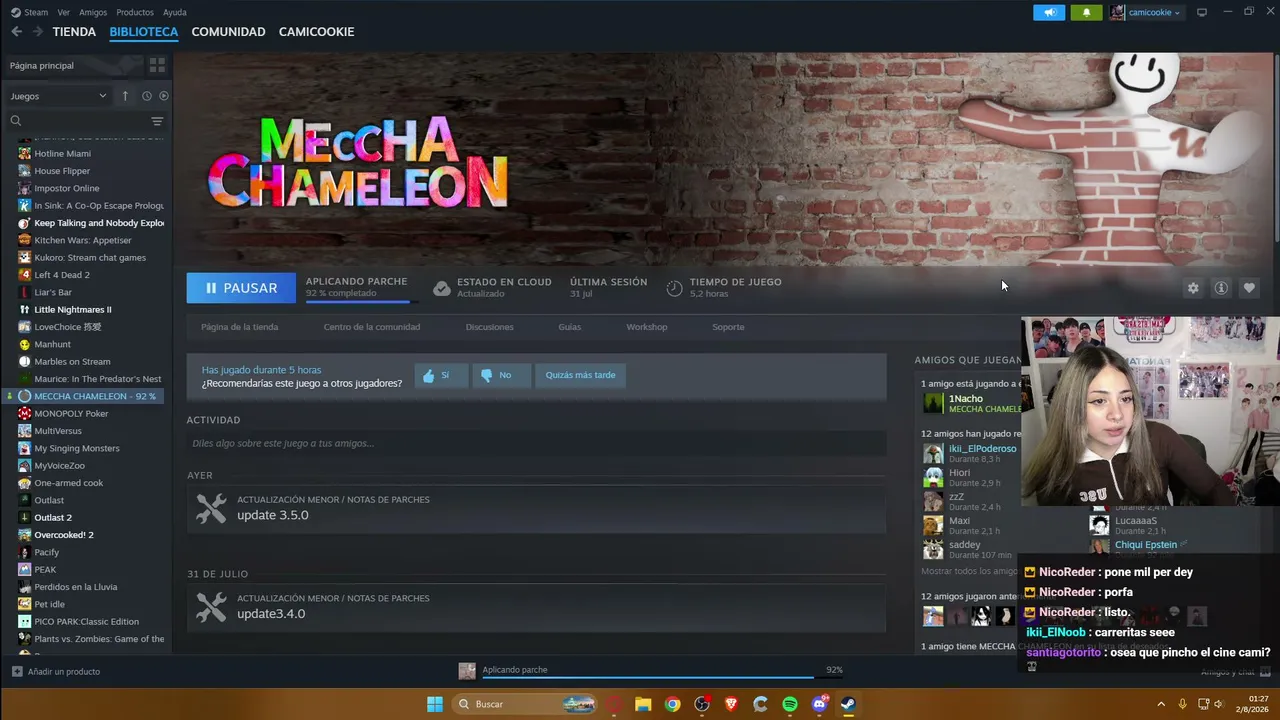
Task: Recommend the game by clicking Sí
Action: [441, 375]
